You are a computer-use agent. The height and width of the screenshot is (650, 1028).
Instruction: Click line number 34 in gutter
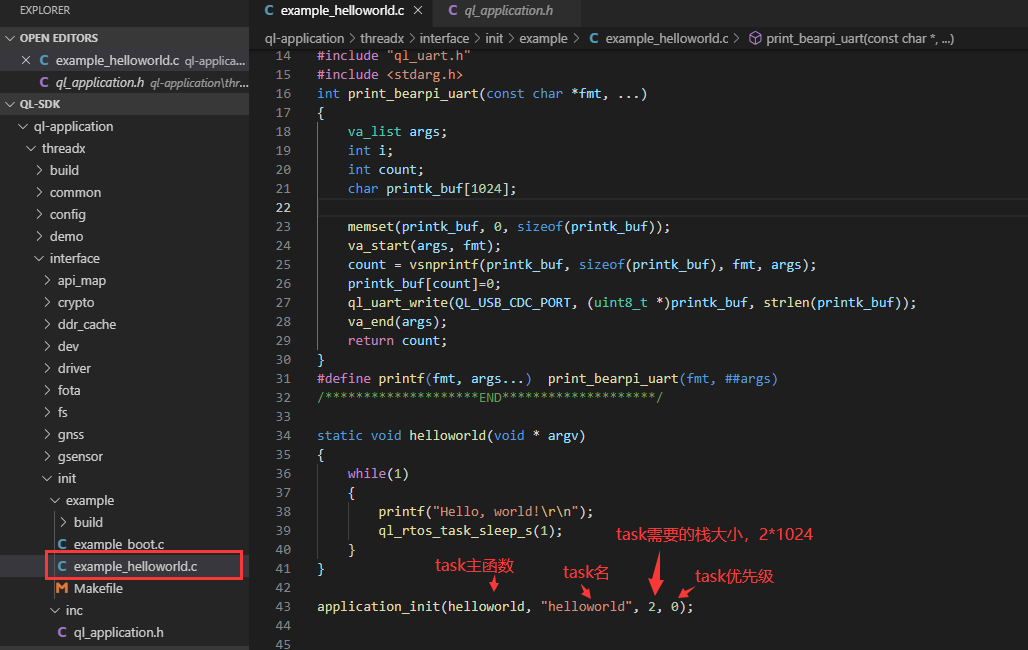283,436
